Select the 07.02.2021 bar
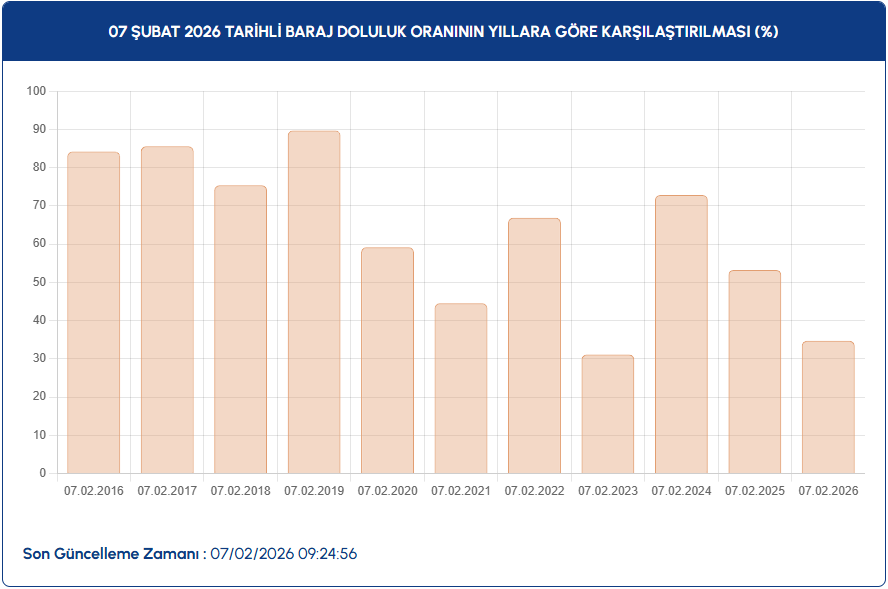The image size is (888, 589). click(x=461, y=388)
